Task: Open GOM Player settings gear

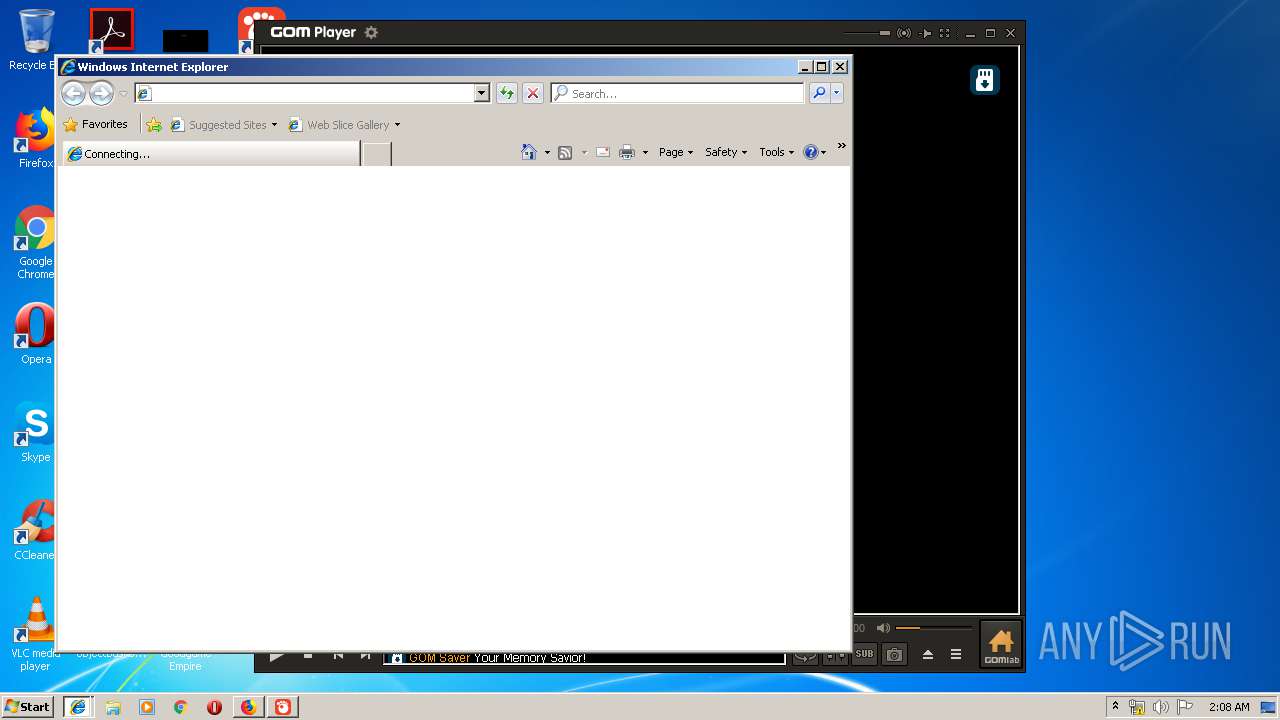Action: point(371,32)
